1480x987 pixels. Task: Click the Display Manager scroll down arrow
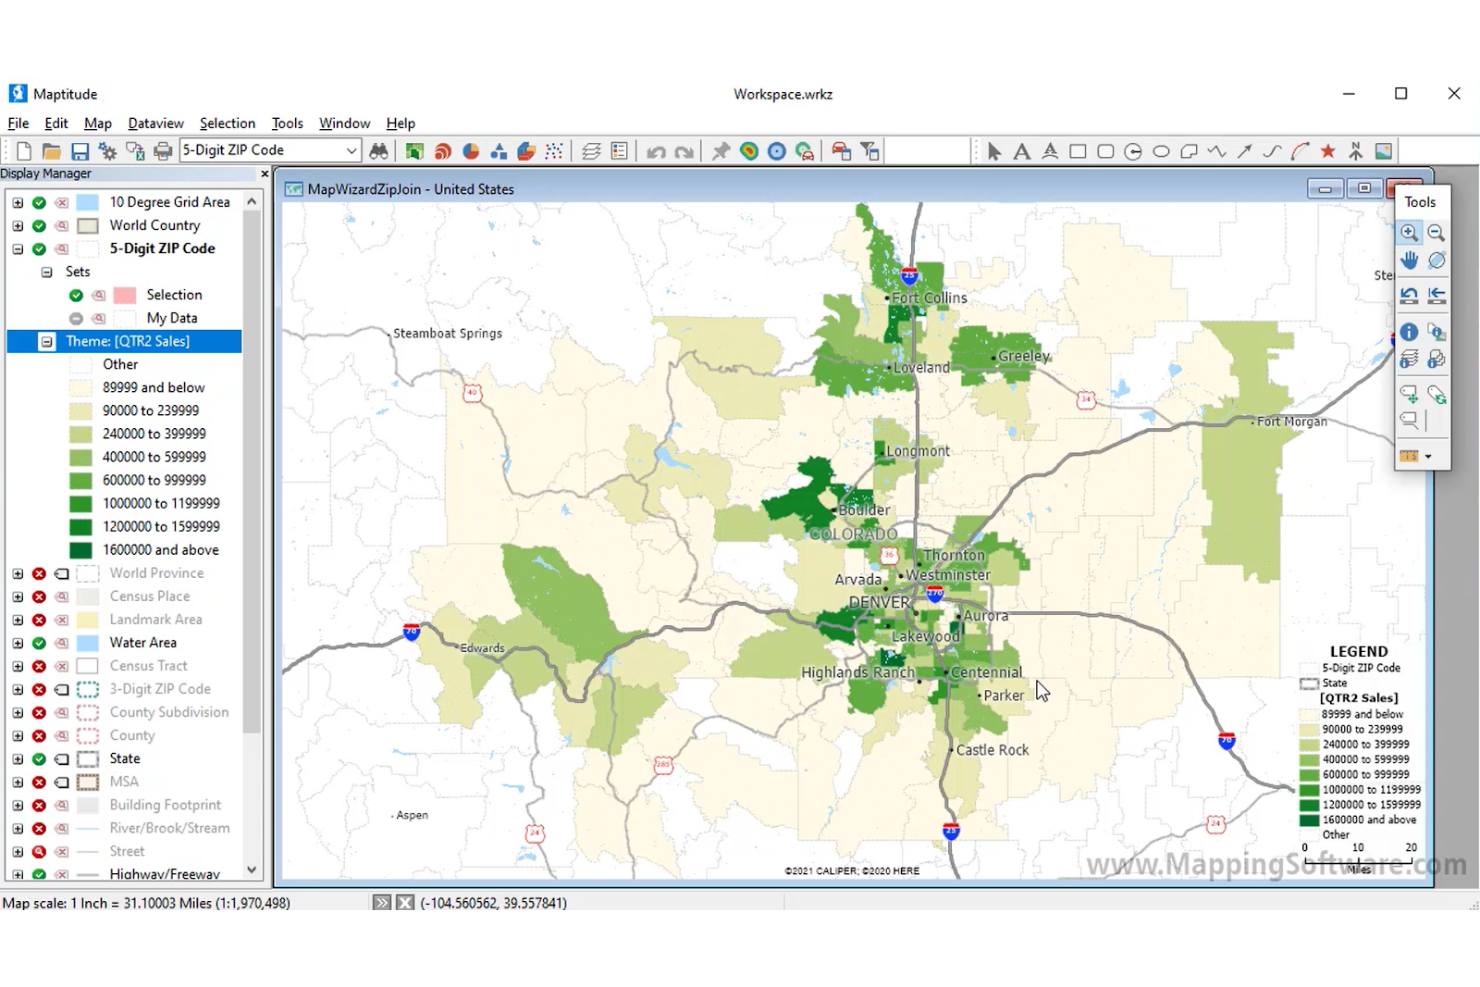point(252,870)
